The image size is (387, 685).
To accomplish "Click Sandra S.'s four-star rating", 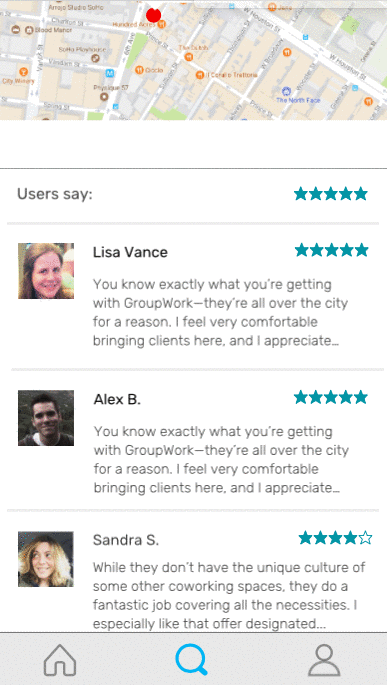I will tap(335, 538).
